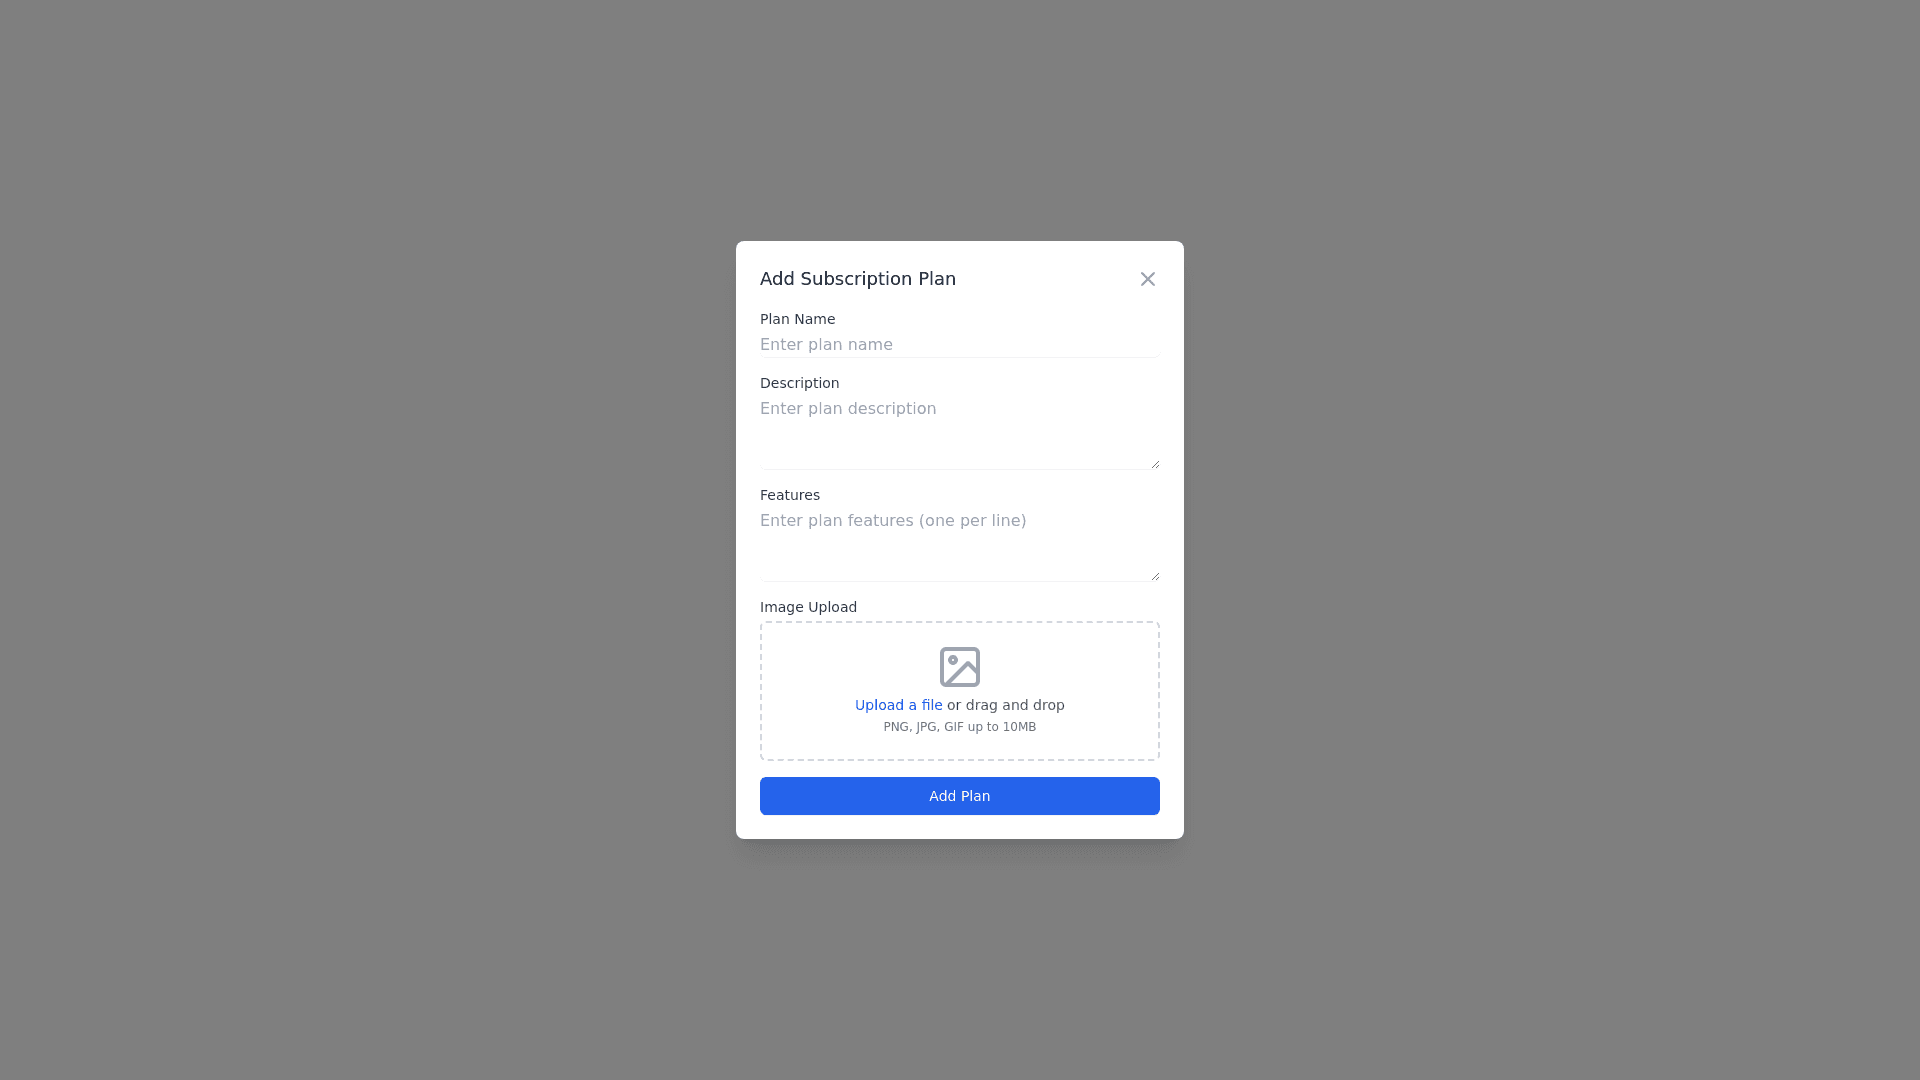Screen dimensions: 1920x1080
Task: Click the 'or drag and drop' text
Action: pyautogui.click(x=1005, y=705)
